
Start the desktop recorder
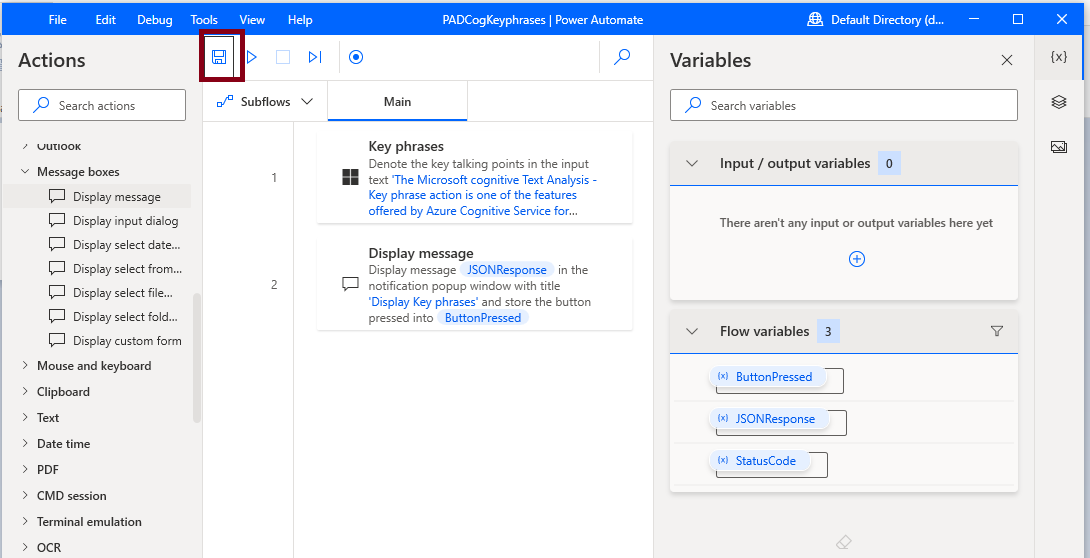[356, 57]
